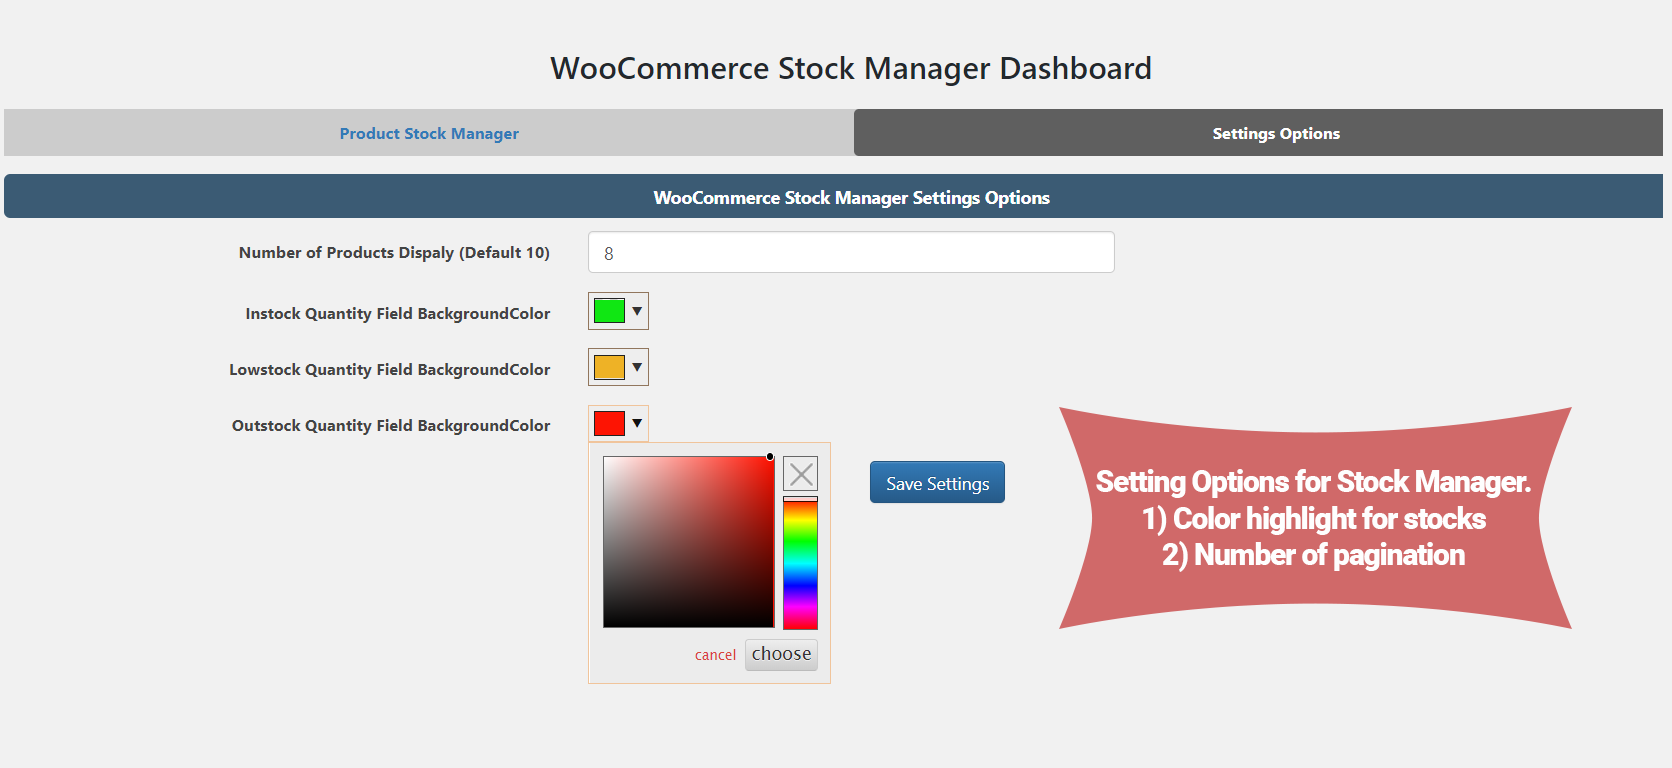The height and width of the screenshot is (768, 1672).
Task: Click the green Instock color swatch
Action: [x=609, y=311]
